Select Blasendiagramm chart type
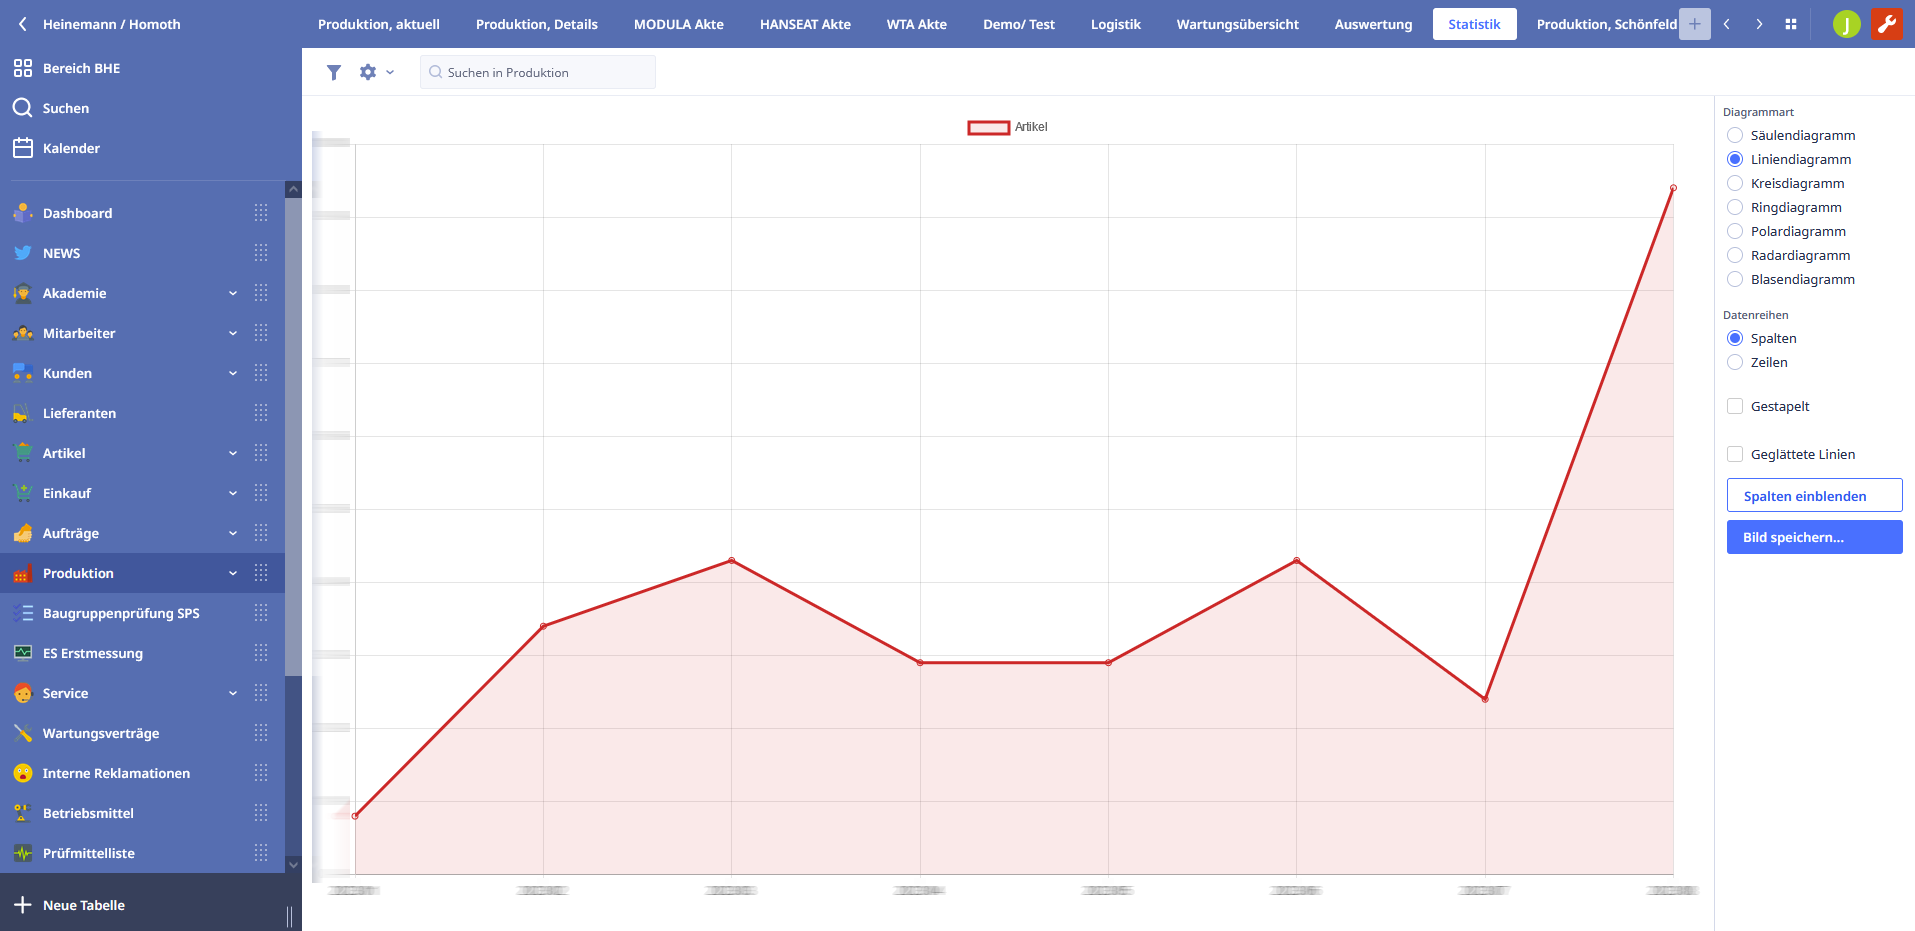This screenshot has height=931, width=1915. coord(1735,279)
